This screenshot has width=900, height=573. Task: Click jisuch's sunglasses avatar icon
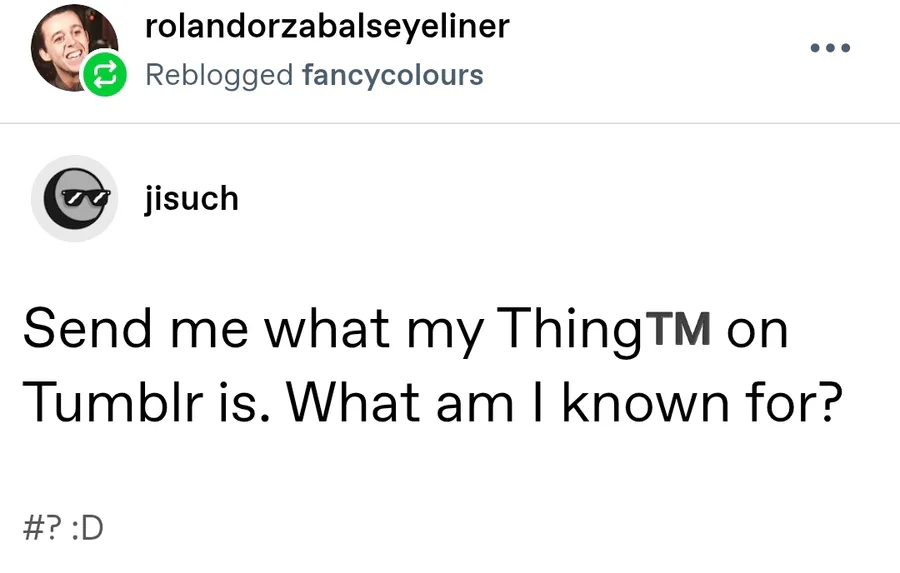click(x=75, y=198)
